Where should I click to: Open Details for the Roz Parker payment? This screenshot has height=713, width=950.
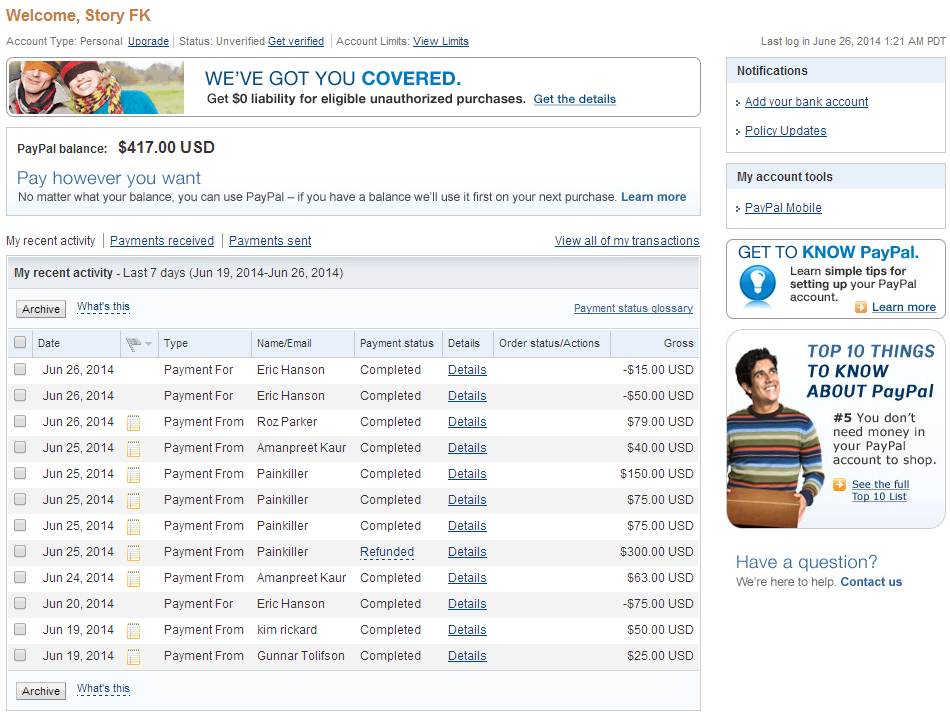(x=467, y=422)
